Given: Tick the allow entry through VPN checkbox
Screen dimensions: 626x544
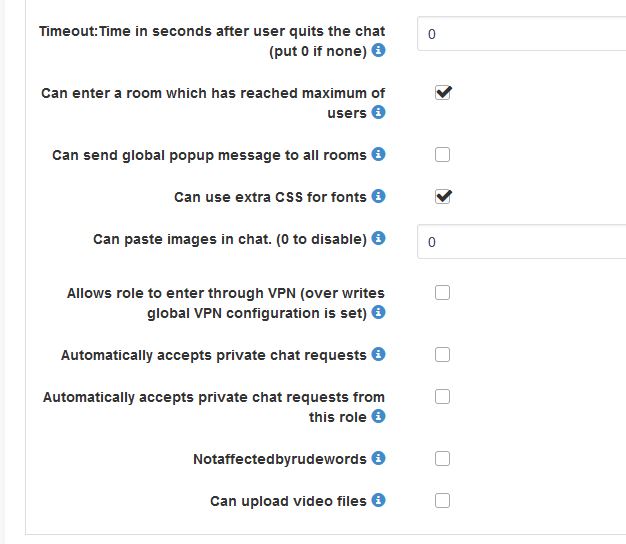Looking at the screenshot, I should (x=443, y=293).
